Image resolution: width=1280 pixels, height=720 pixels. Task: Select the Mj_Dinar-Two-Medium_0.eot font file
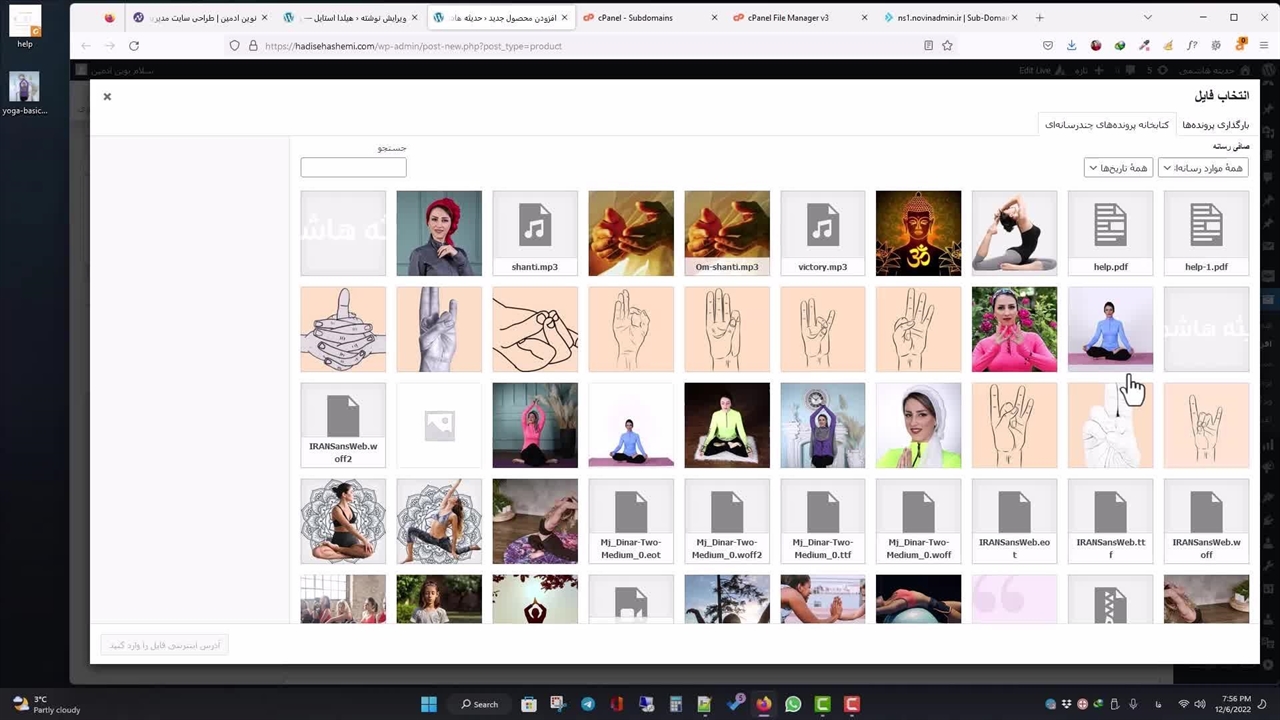pyautogui.click(x=631, y=521)
